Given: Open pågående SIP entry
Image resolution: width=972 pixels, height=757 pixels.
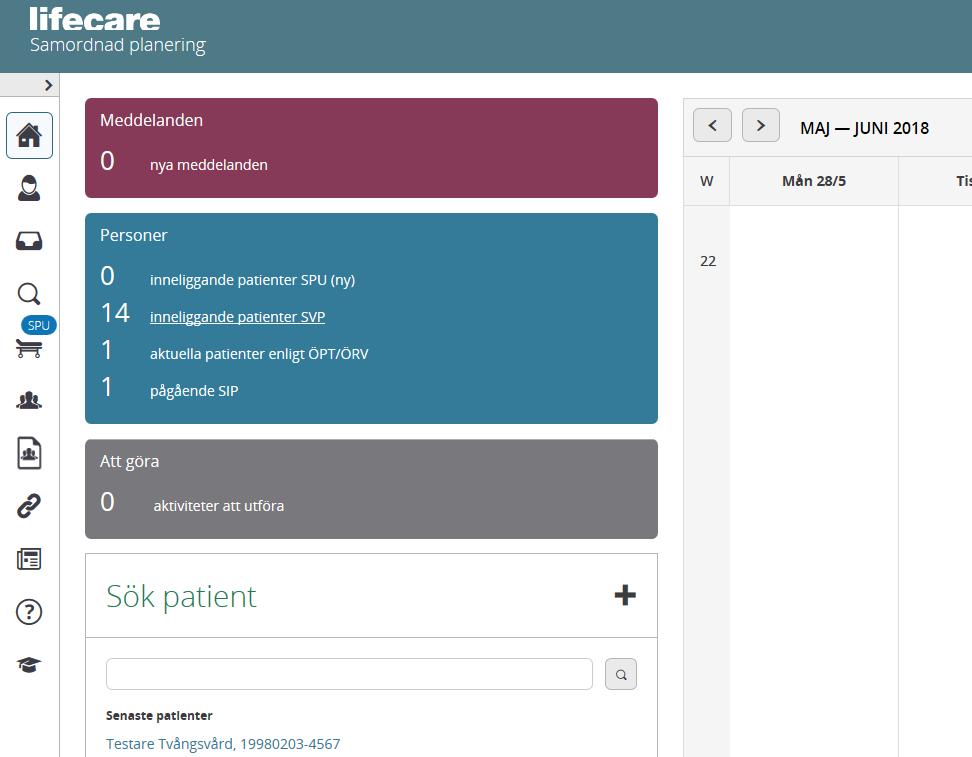Looking at the screenshot, I should tap(194, 391).
